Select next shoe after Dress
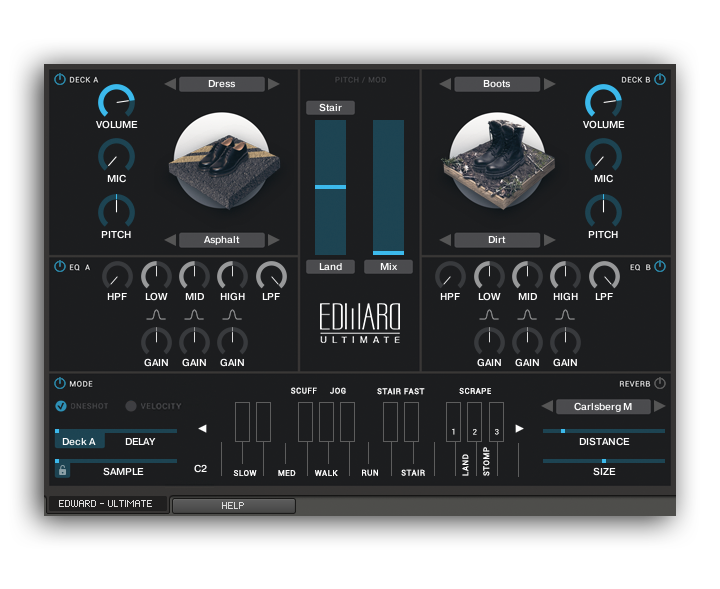Screen dimensions: 720x589 [x=274, y=84]
